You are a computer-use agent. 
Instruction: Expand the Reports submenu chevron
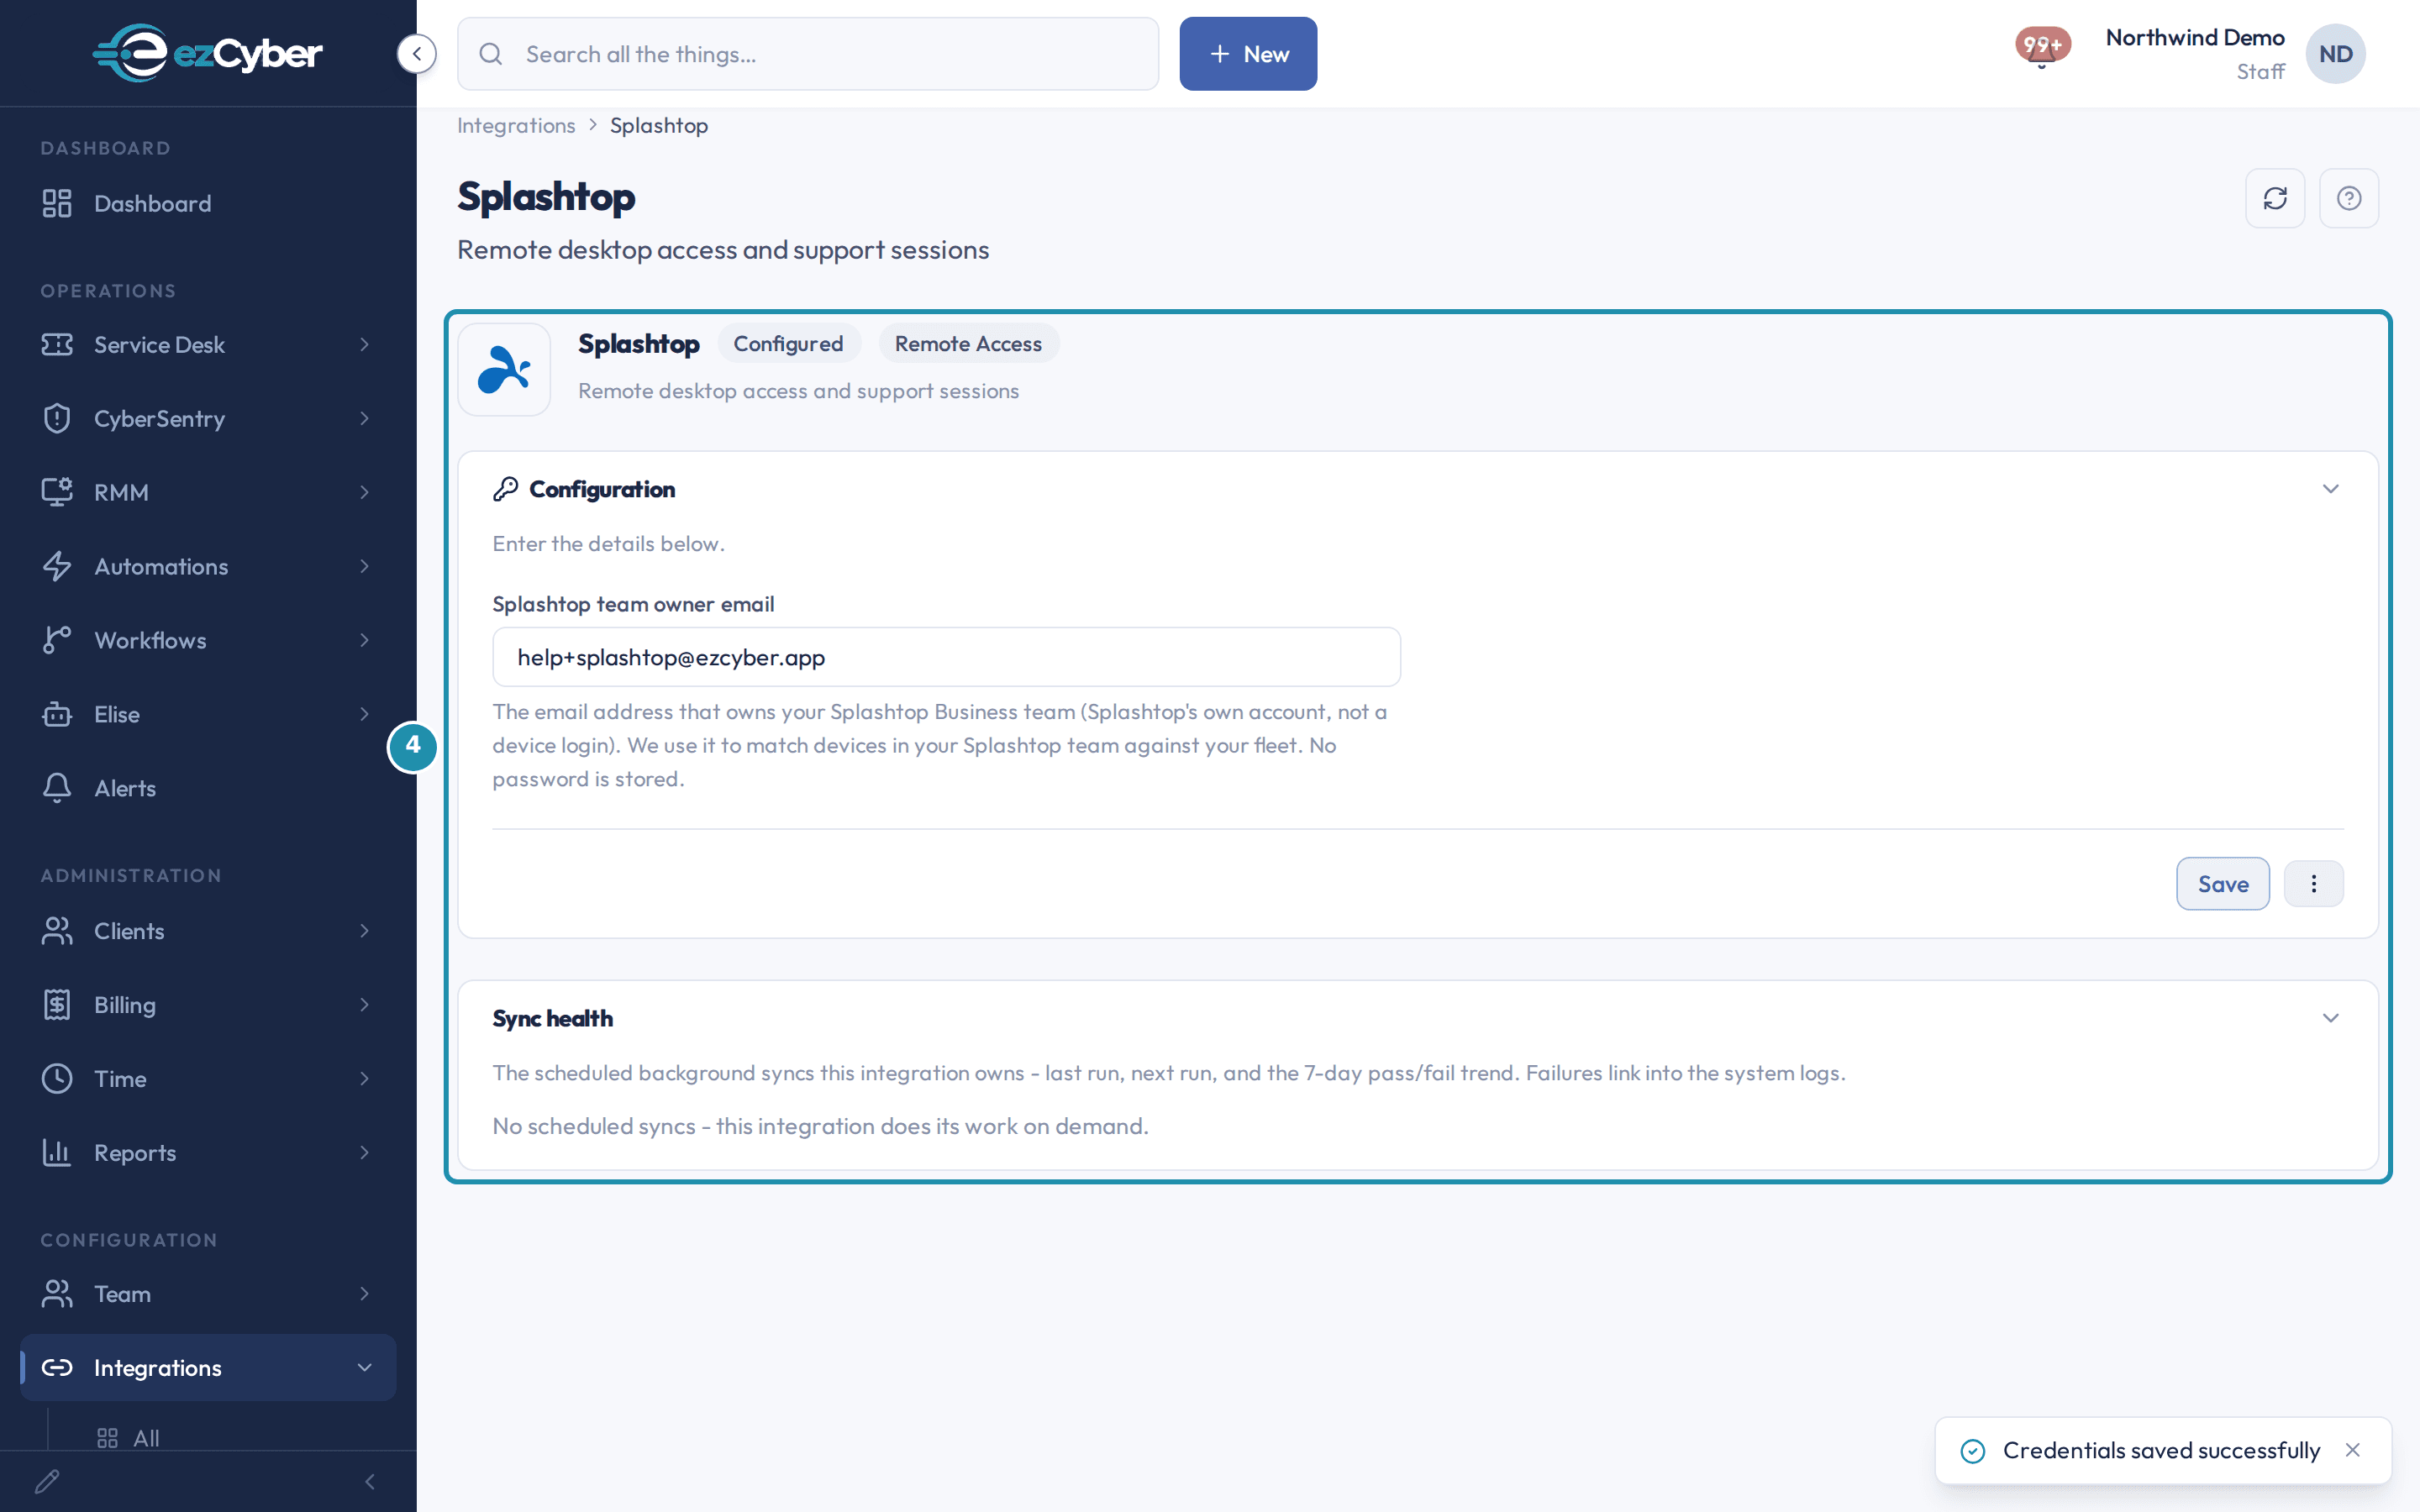point(365,1153)
